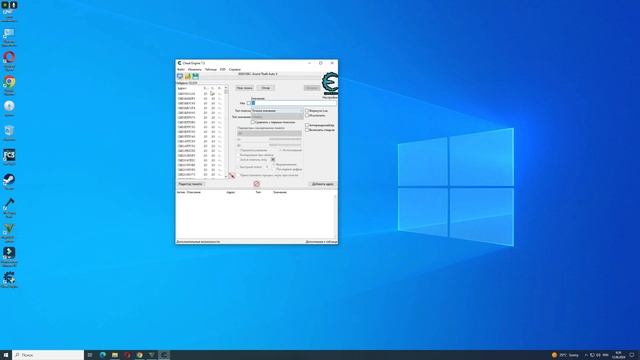Click Дополнительные возможности at window bottom
This screenshot has width=640, height=360.
click(x=198, y=242)
